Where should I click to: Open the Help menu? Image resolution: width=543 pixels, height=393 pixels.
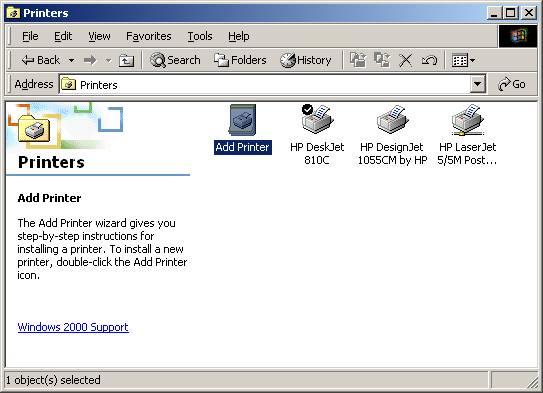click(x=239, y=36)
